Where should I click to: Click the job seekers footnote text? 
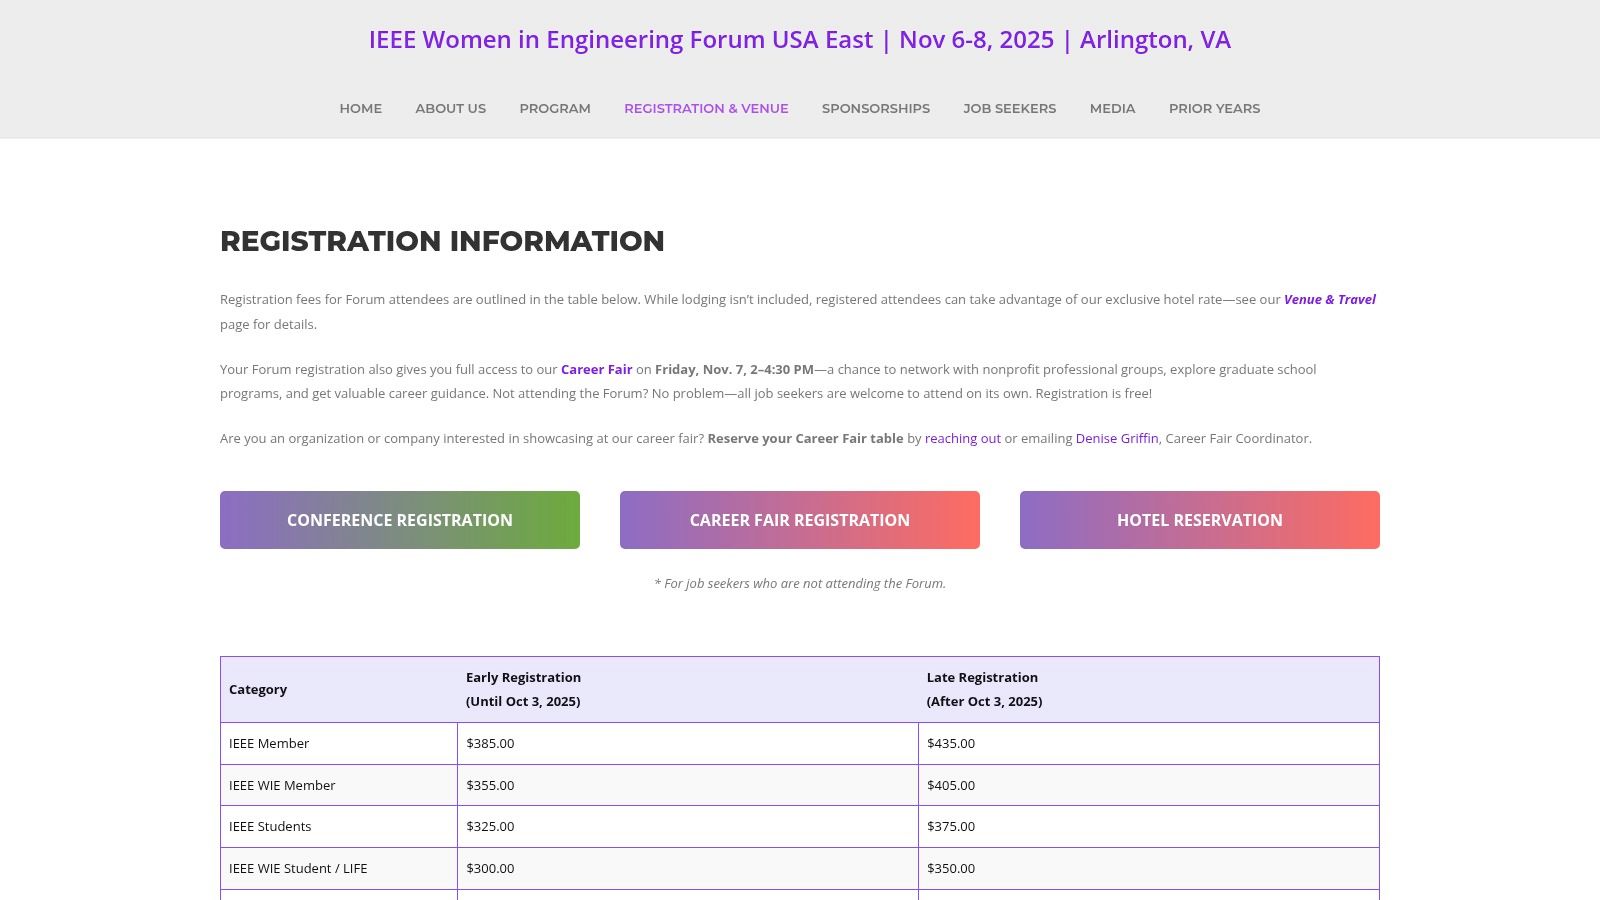[x=800, y=583]
